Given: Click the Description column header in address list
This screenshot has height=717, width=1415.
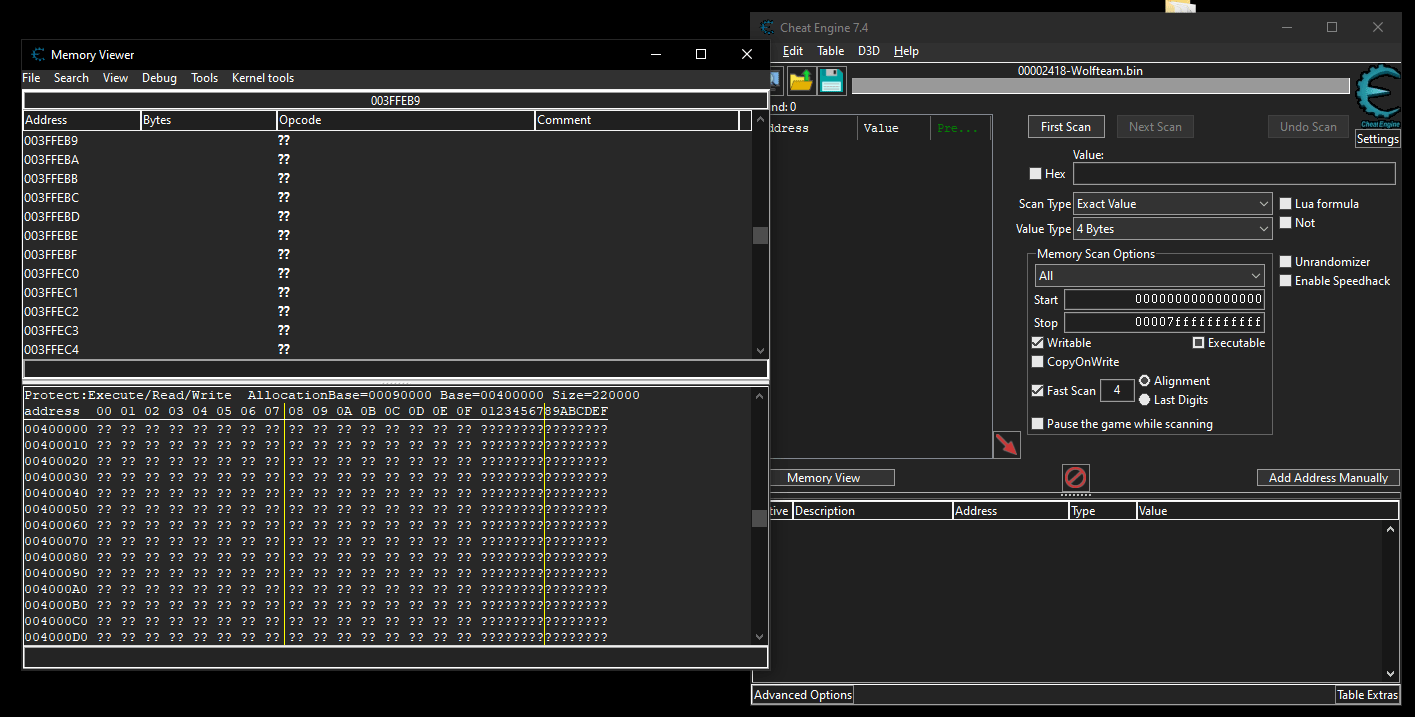Looking at the screenshot, I should click(872, 511).
